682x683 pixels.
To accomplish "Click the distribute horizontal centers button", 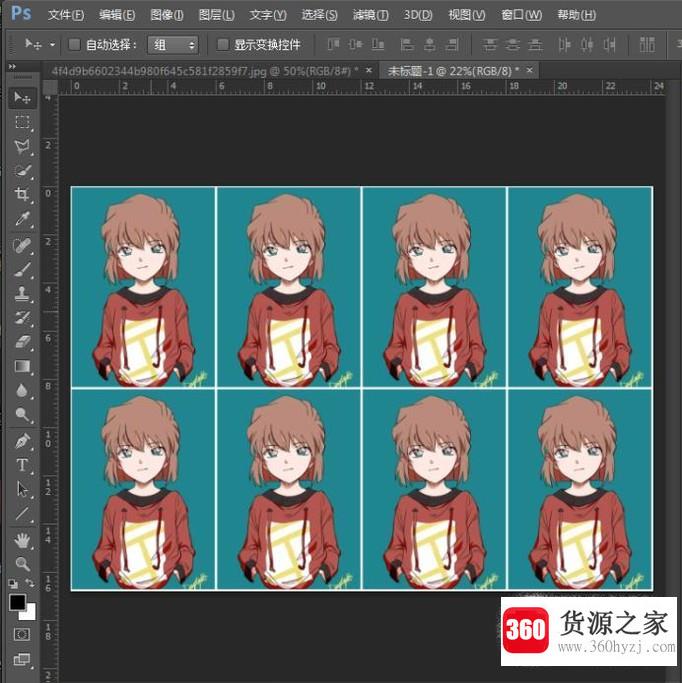I will [x=587, y=44].
